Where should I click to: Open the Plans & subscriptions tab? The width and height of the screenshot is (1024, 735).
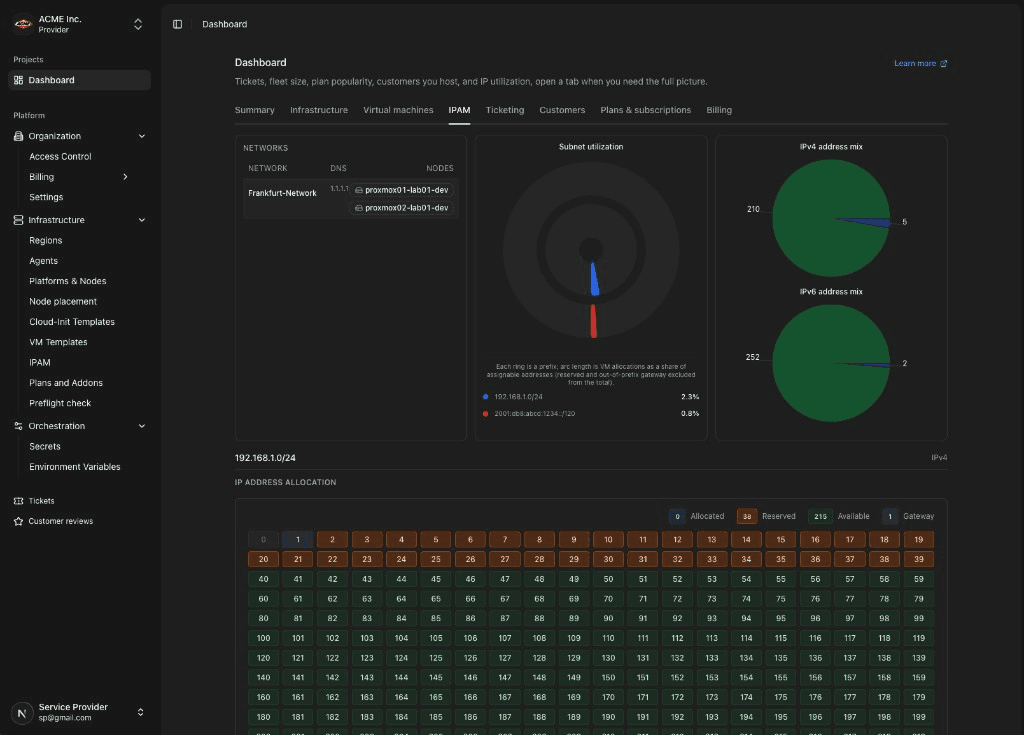pos(645,110)
